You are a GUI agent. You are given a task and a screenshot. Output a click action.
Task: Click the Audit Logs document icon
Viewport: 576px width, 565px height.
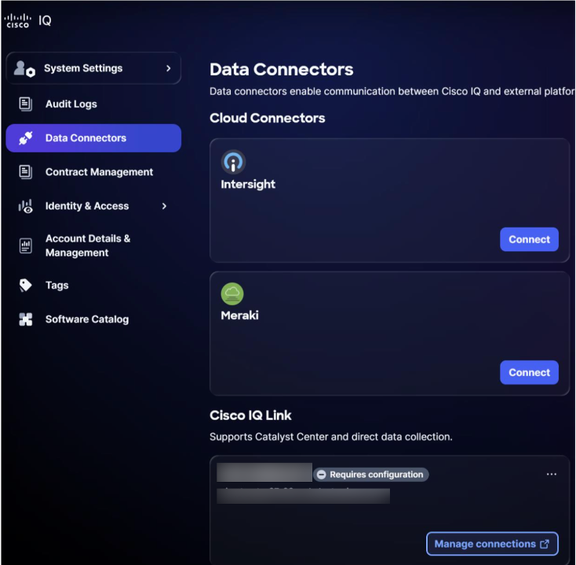[x=25, y=104]
